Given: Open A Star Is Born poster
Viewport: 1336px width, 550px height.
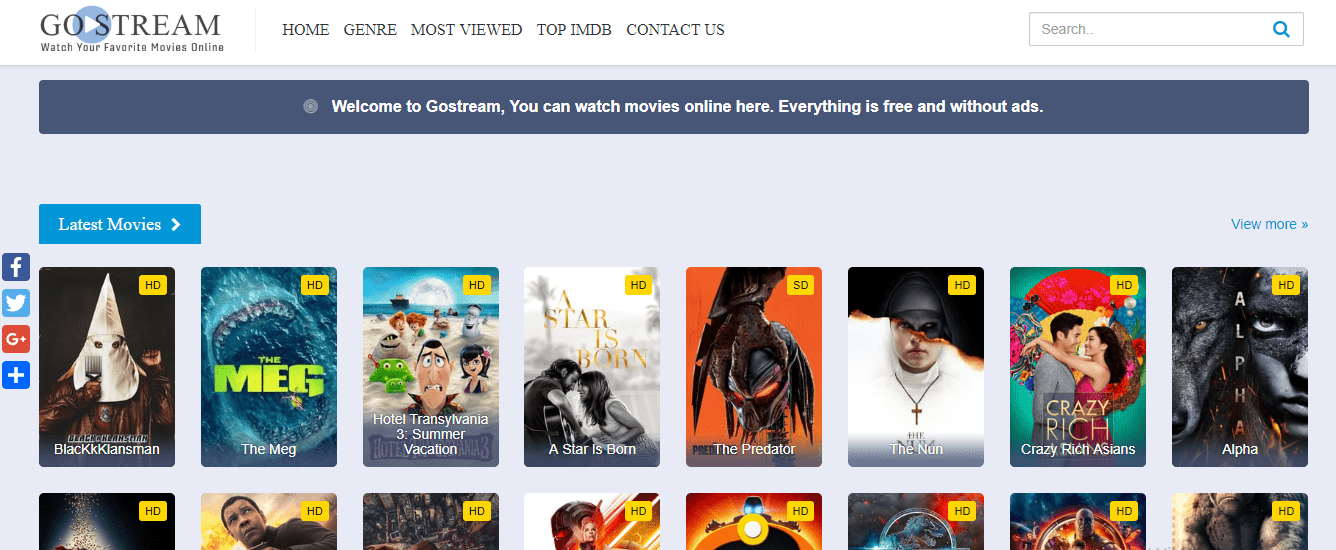Looking at the screenshot, I should 592,367.
